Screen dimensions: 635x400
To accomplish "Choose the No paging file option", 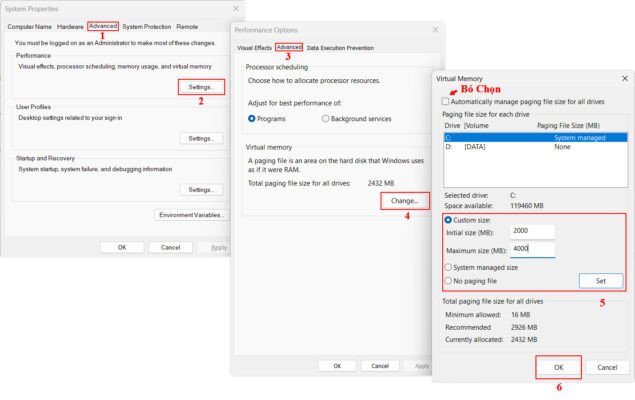I will 447,281.
